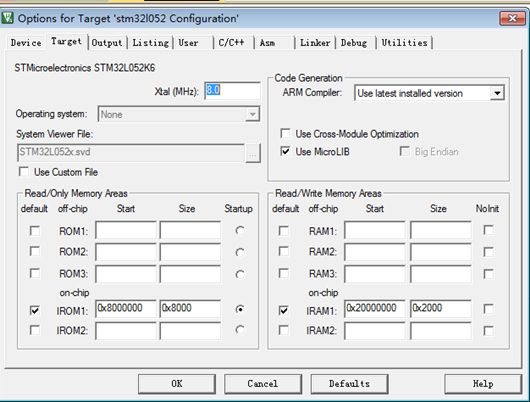Click the IROM2 Start address field
This screenshot has width=530, height=402.
tap(126, 331)
